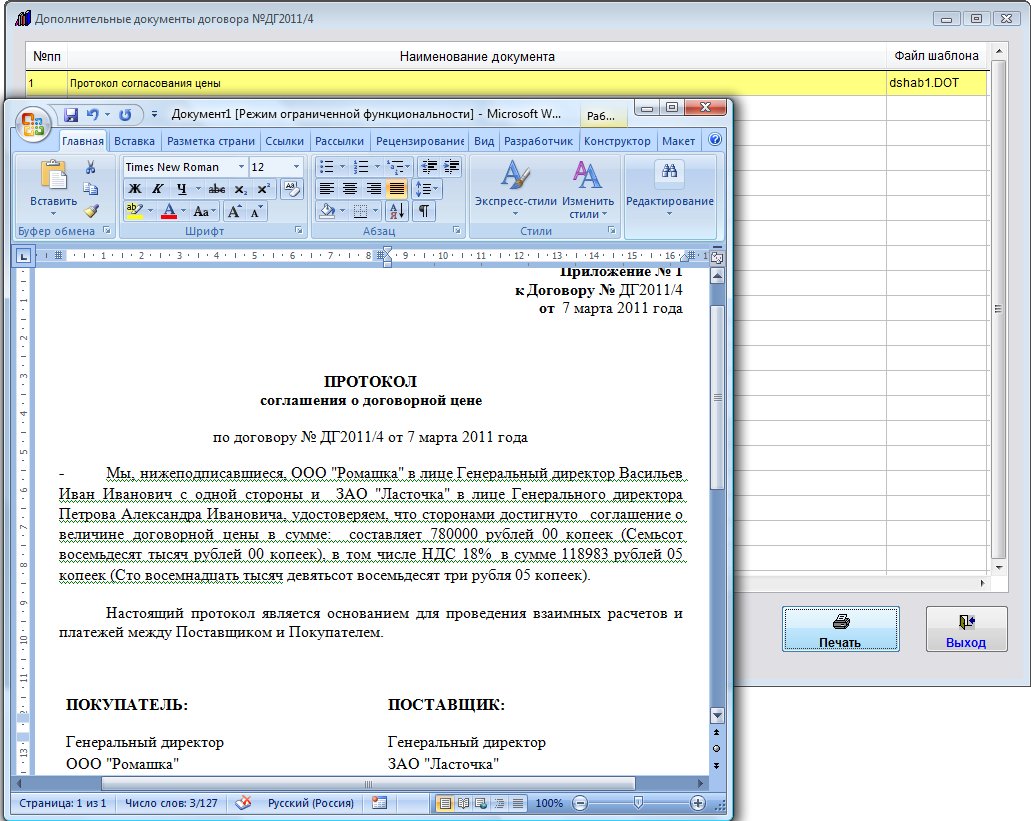Copy selection with the copy icon
This screenshot has width=1031, height=821.
91,189
